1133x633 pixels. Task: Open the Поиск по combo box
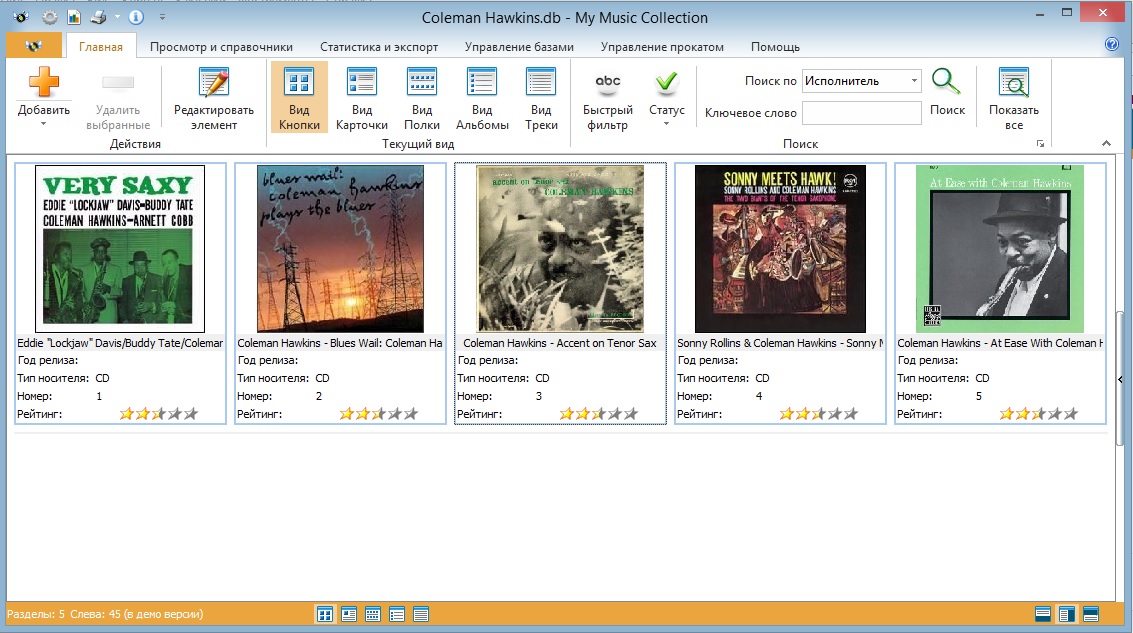point(861,81)
